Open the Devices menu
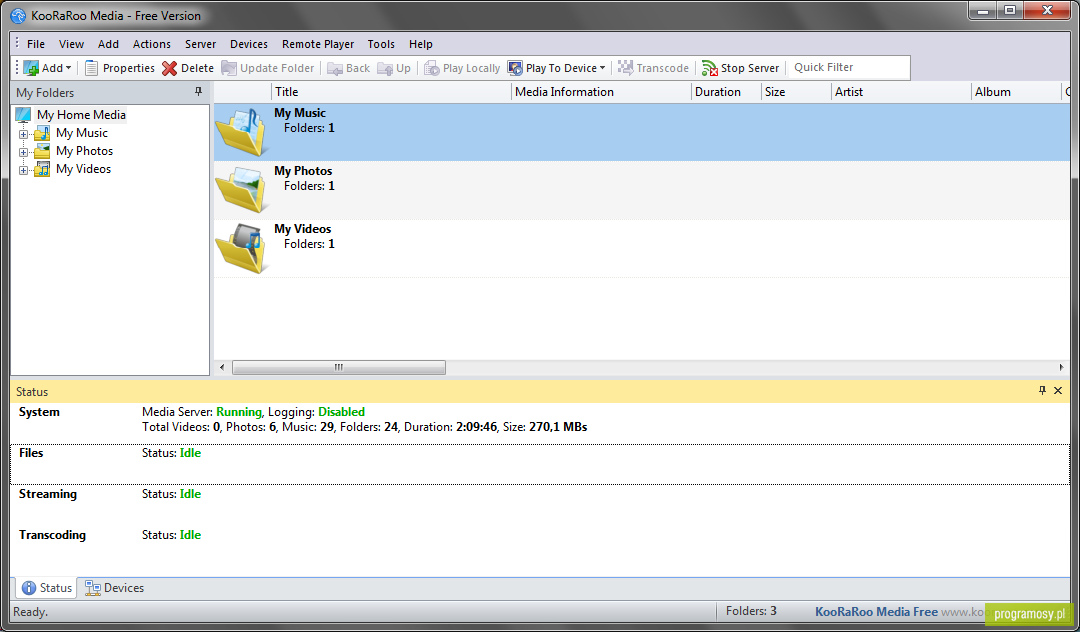Screen dimensions: 1080x632 pos(249,44)
